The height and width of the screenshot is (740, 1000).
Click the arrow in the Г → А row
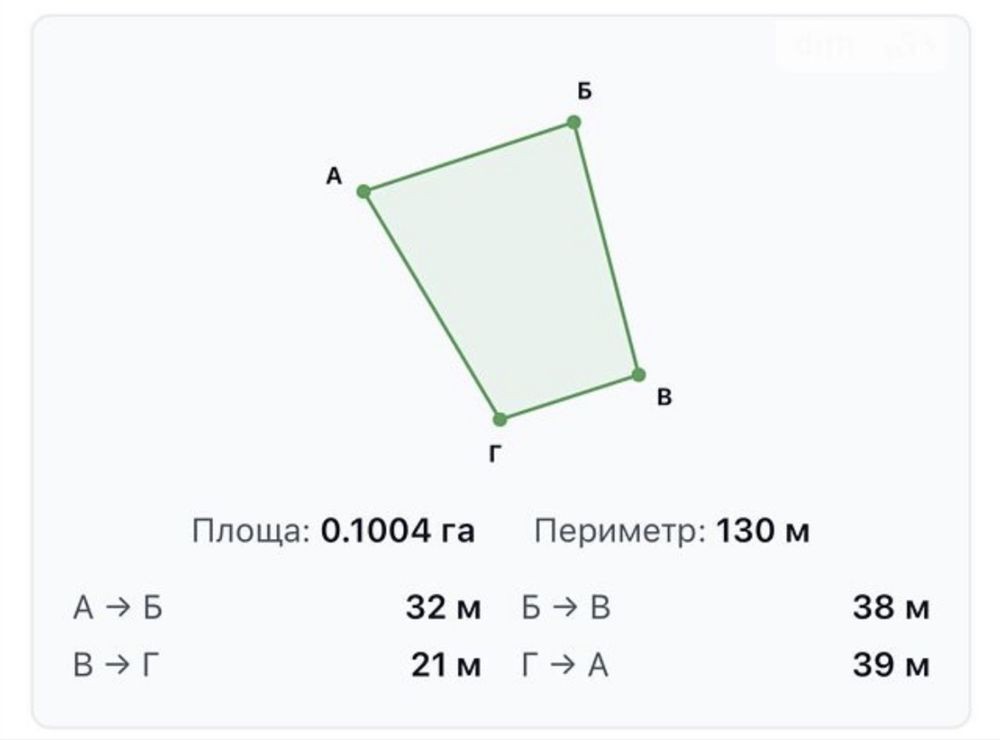pyautogui.click(x=563, y=665)
